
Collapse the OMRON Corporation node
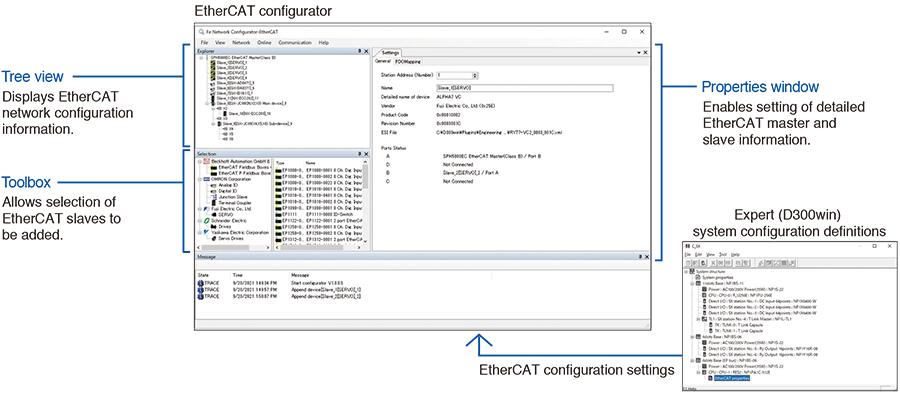coord(199,178)
